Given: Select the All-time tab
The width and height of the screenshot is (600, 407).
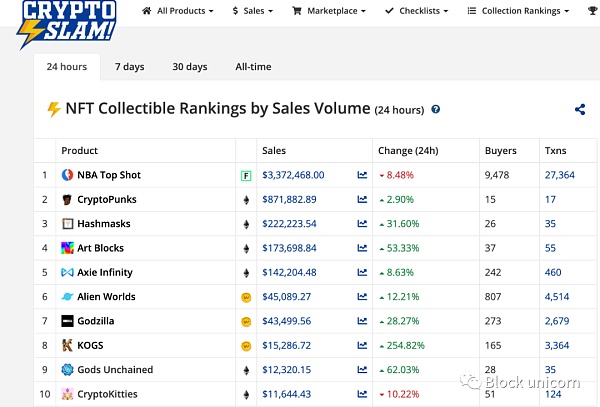Looking at the screenshot, I should pyautogui.click(x=253, y=67).
